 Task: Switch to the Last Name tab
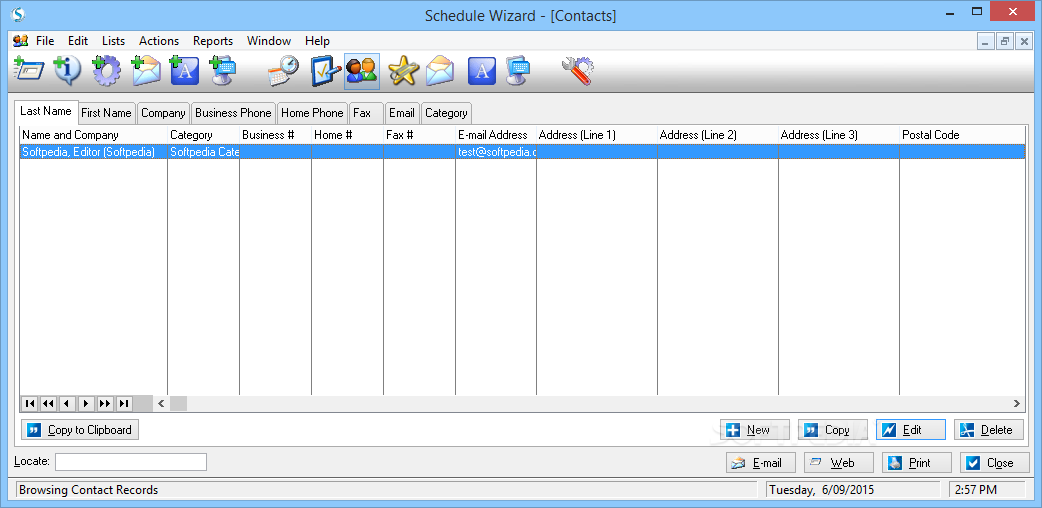(x=46, y=111)
